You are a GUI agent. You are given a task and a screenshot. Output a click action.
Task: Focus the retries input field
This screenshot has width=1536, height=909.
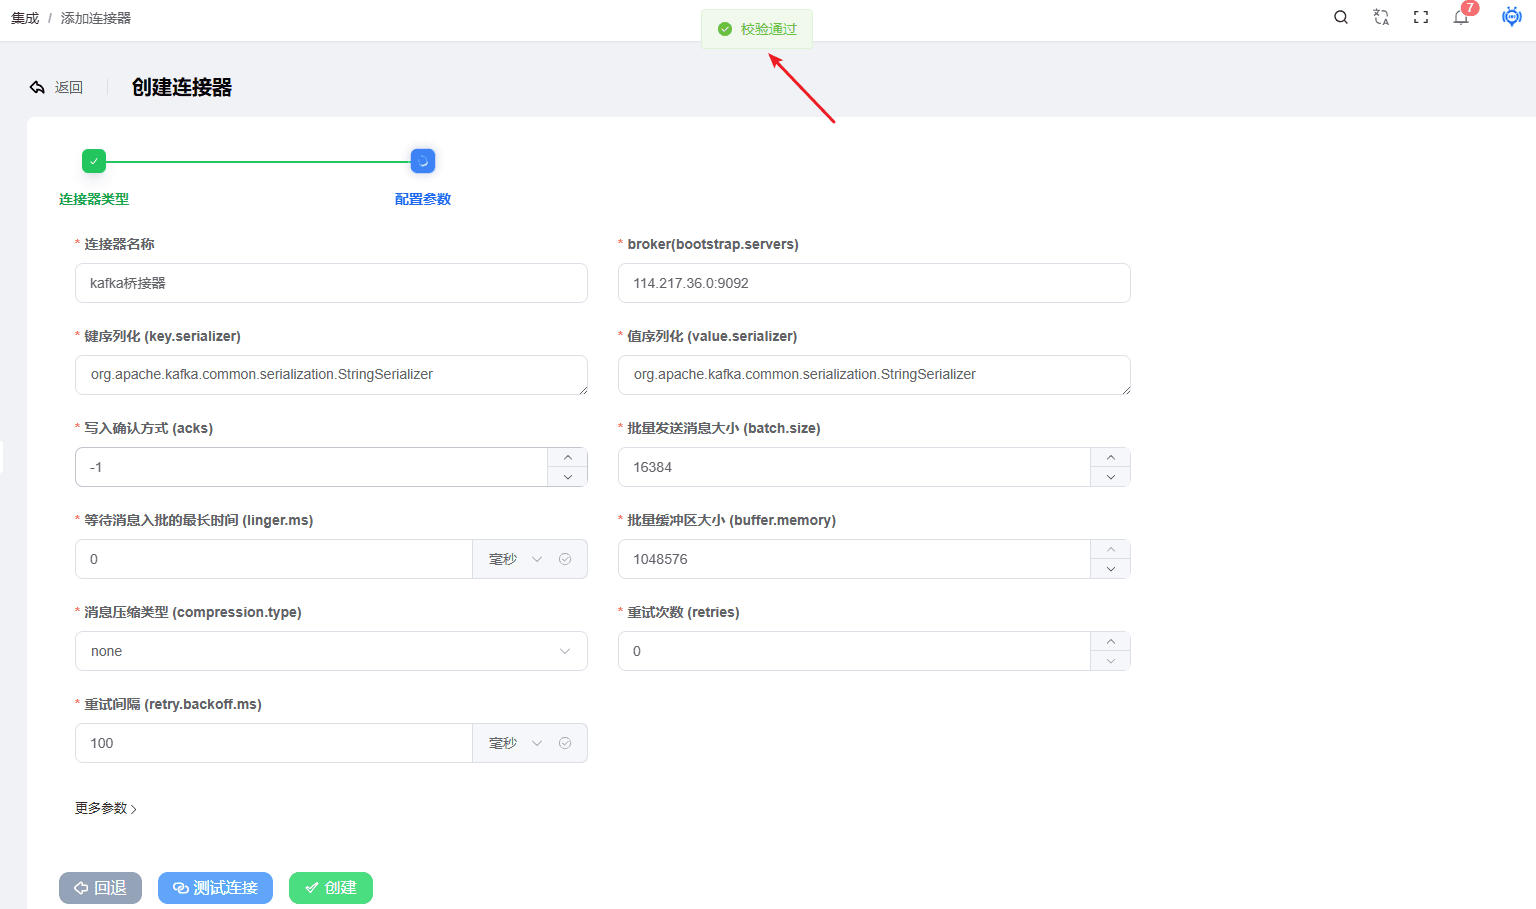coord(854,651)
